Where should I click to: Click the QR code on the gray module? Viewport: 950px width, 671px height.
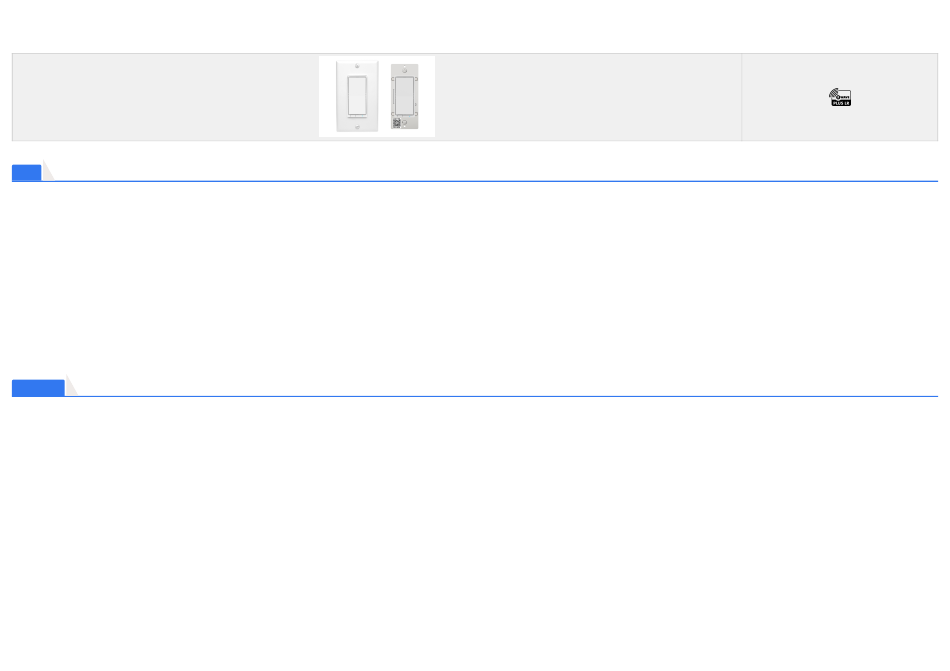396,123
